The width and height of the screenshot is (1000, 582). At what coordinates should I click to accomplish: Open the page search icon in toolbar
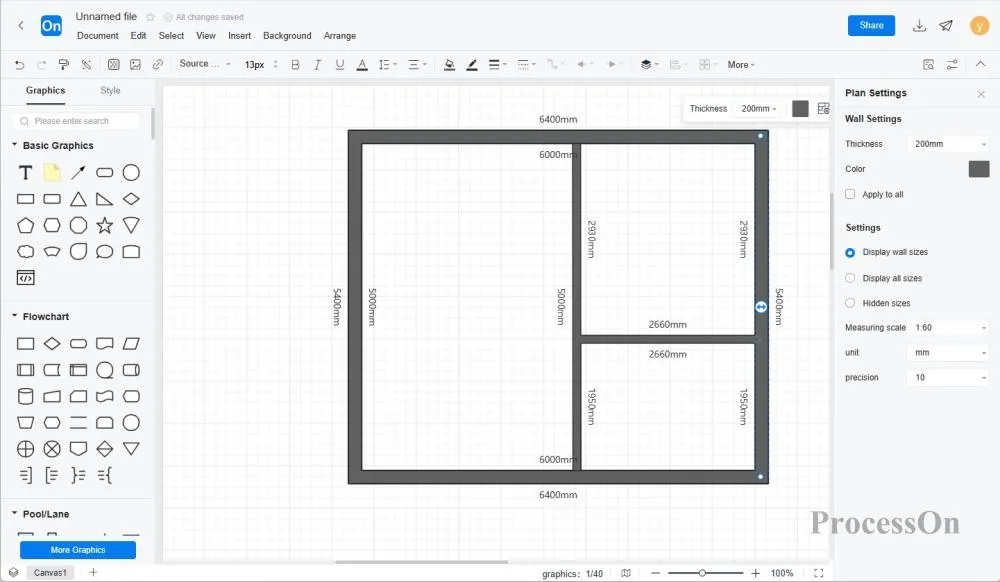pos(928,64)
